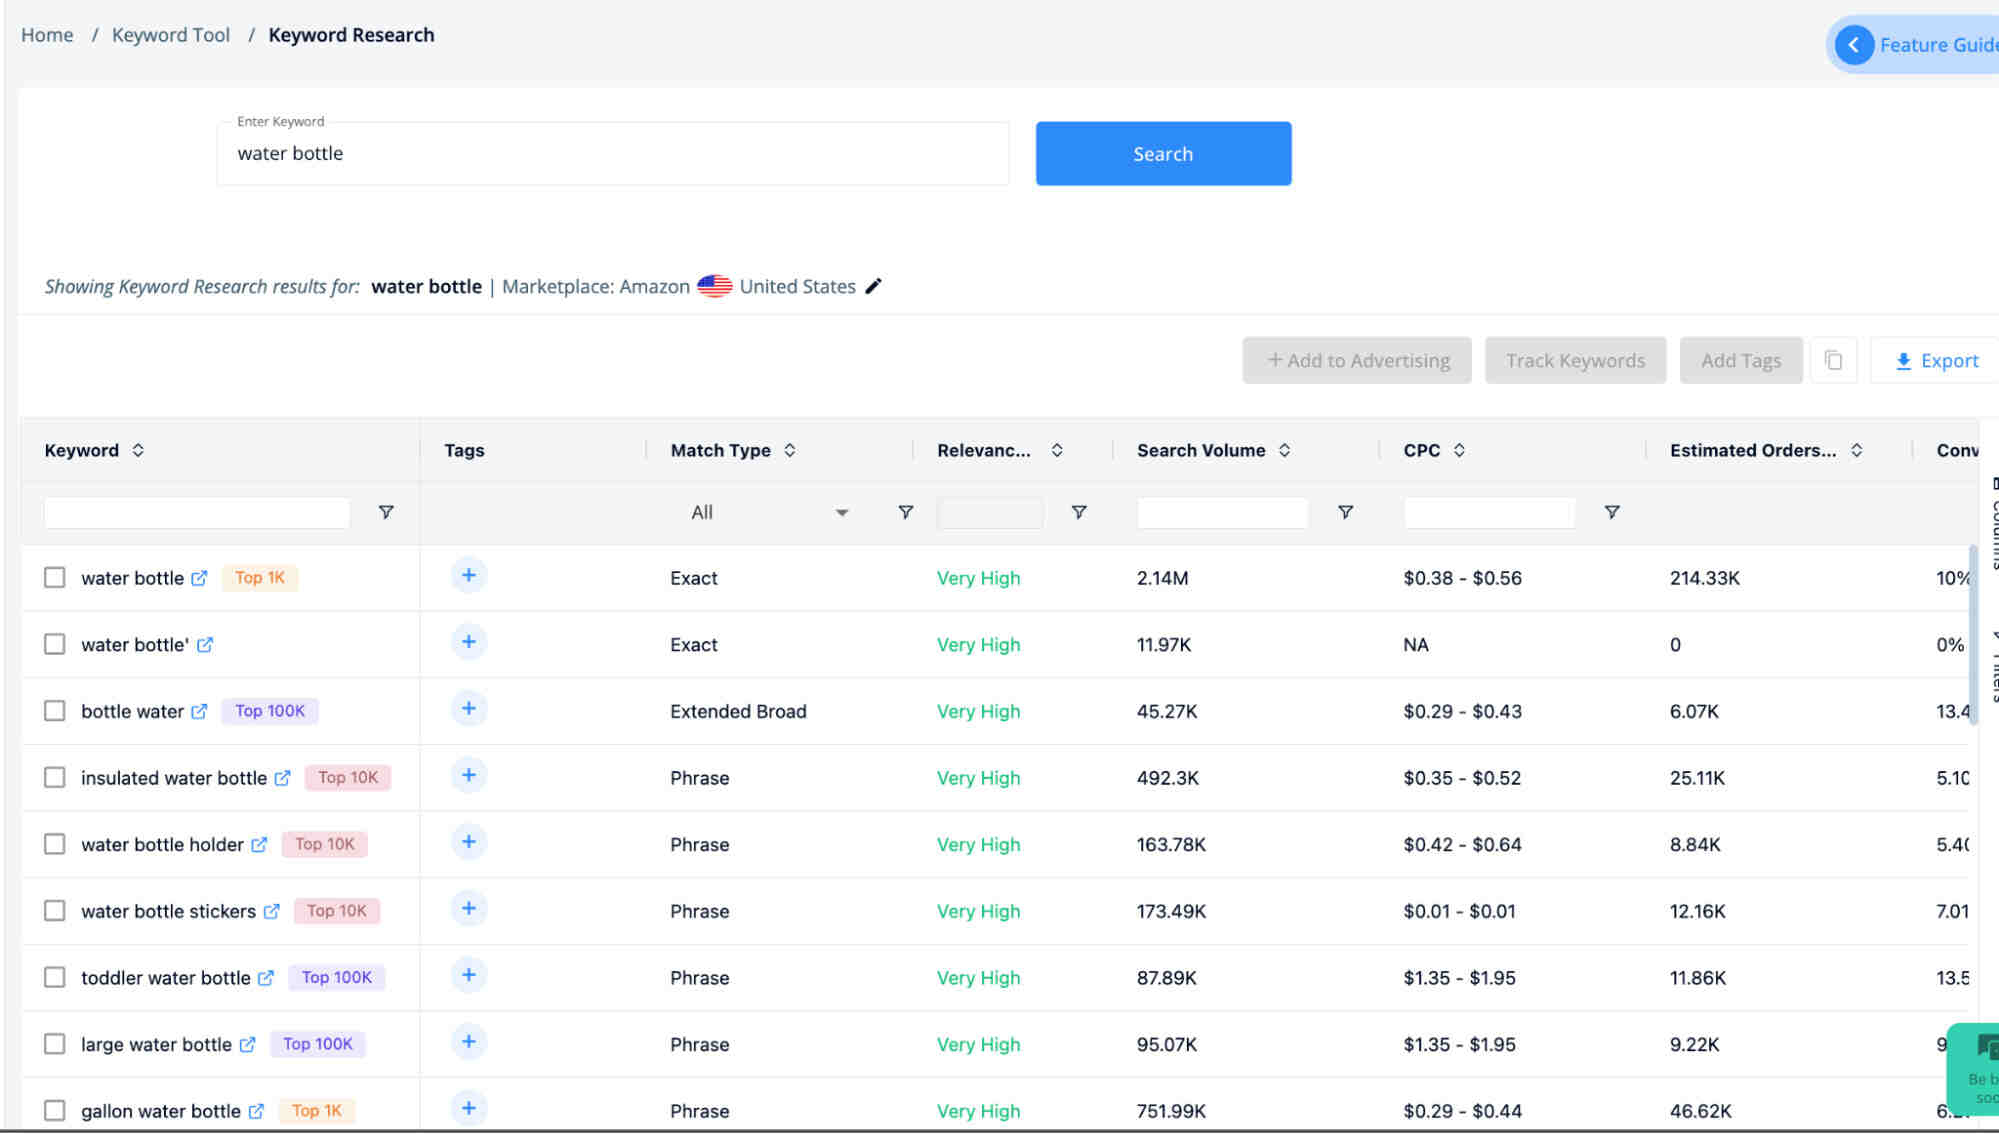
Task: Click the Add Tags button
Action: click(1741, 360)
